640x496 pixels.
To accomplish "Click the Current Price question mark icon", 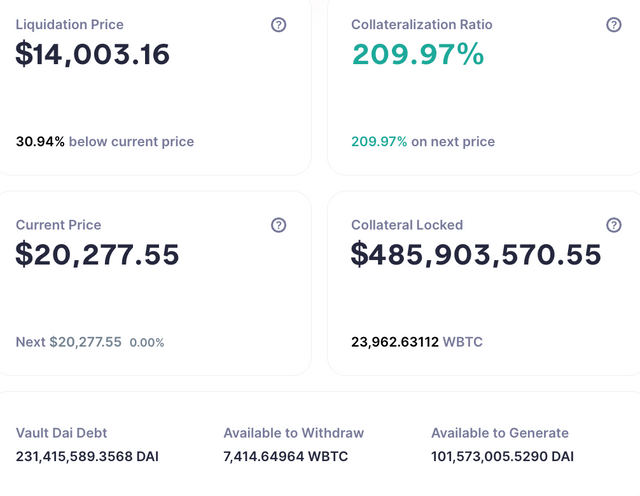I will pyautogui.click(x=279, y=226).
